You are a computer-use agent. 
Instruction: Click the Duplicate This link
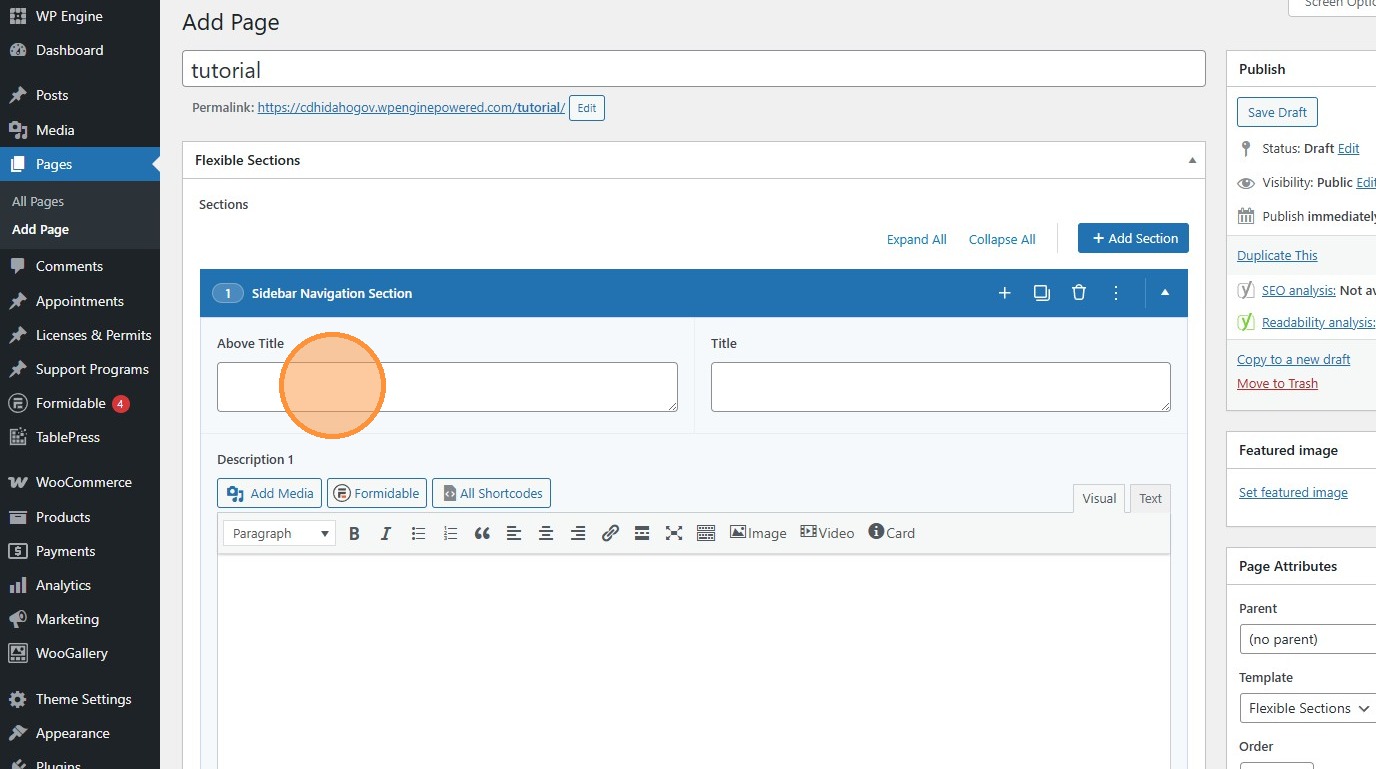(x=1277, y=255)
